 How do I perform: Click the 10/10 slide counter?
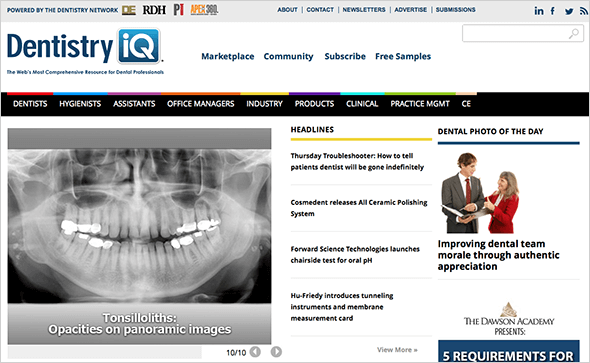click(x=236, y=352)
